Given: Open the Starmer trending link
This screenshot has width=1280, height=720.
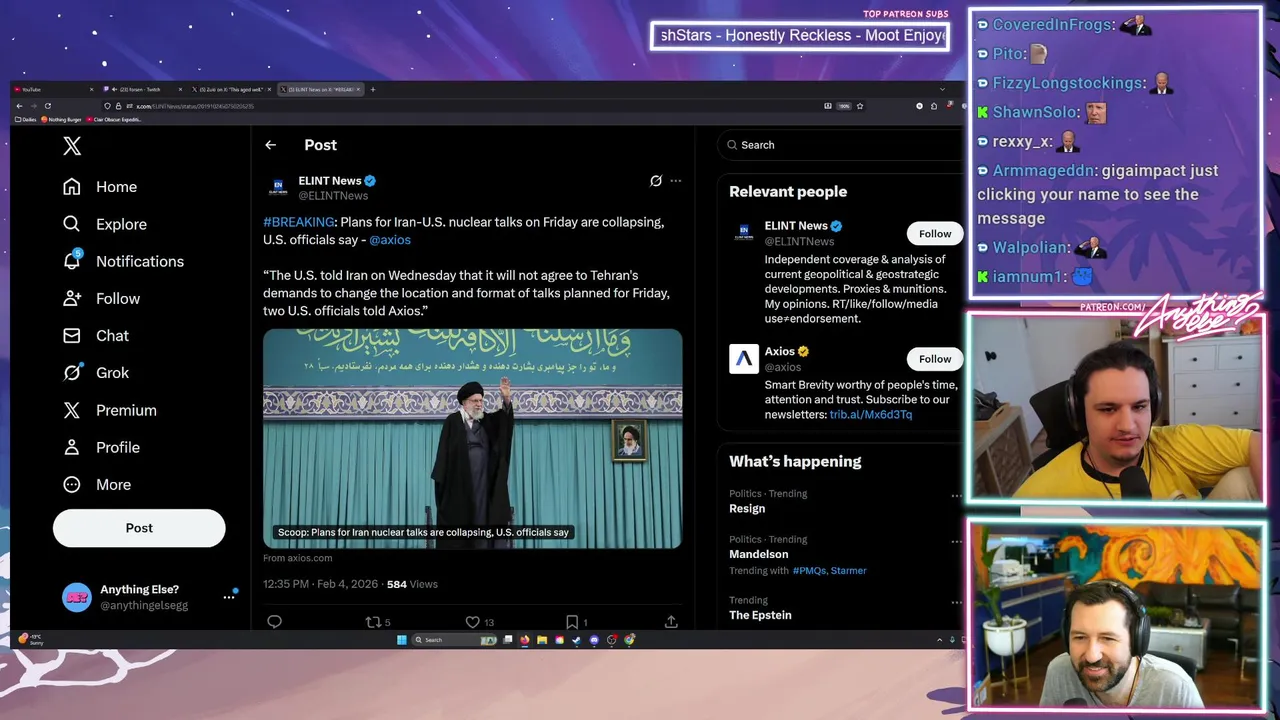Looking at the screenshot, I should click(x=848, y=571).
